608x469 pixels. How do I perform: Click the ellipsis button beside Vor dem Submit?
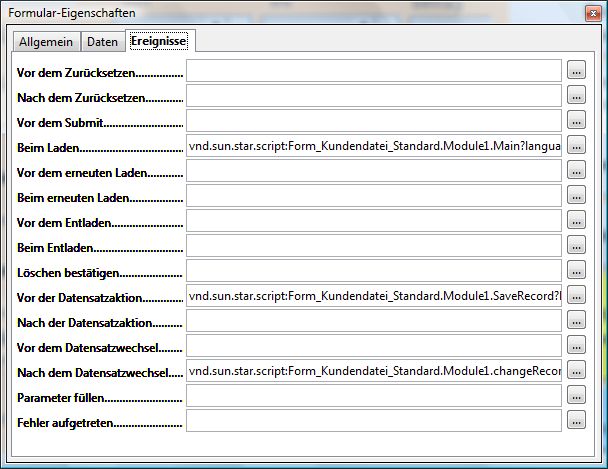(x=577, y=120)
